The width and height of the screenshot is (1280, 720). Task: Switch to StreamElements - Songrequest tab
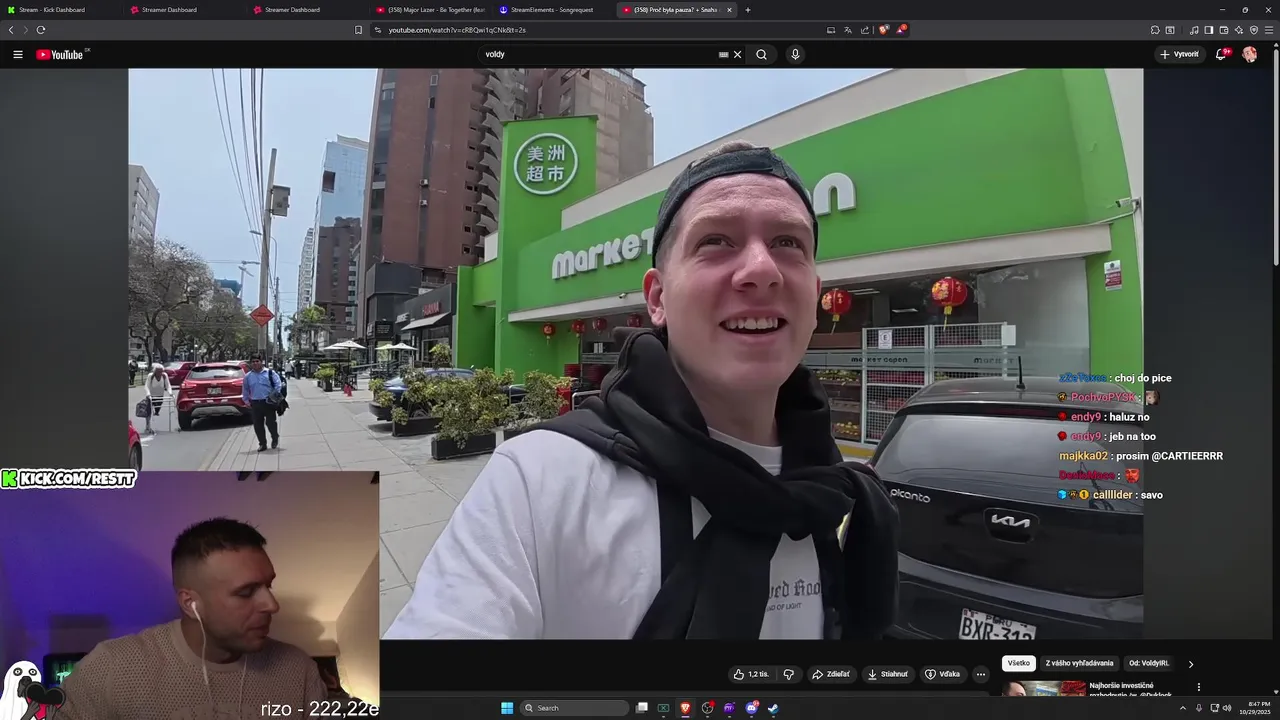tap(553, 10)
